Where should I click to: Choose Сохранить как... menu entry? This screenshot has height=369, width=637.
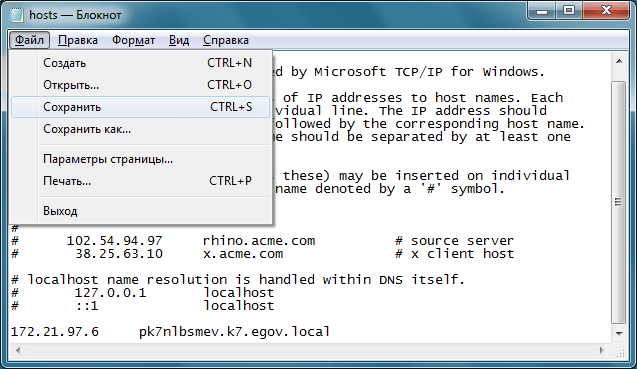pyautogui.click(x=140, y=129)
